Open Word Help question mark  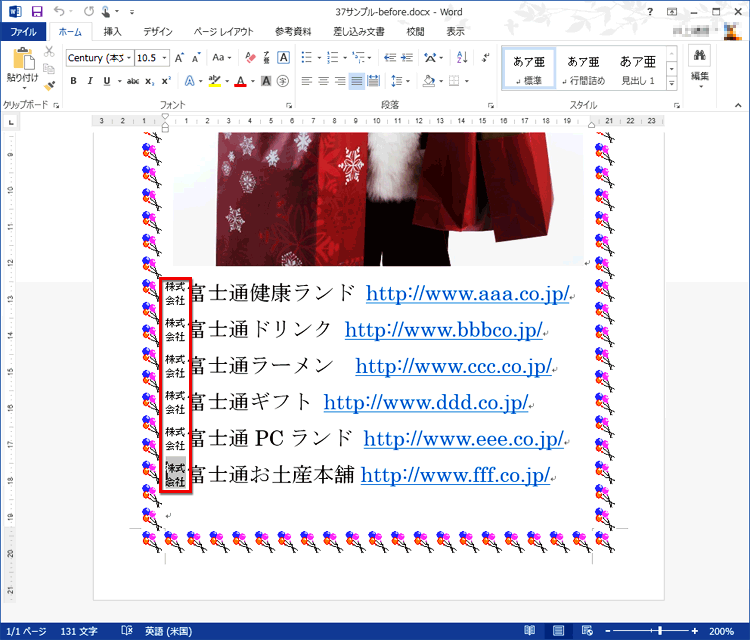tap(650, 11)
